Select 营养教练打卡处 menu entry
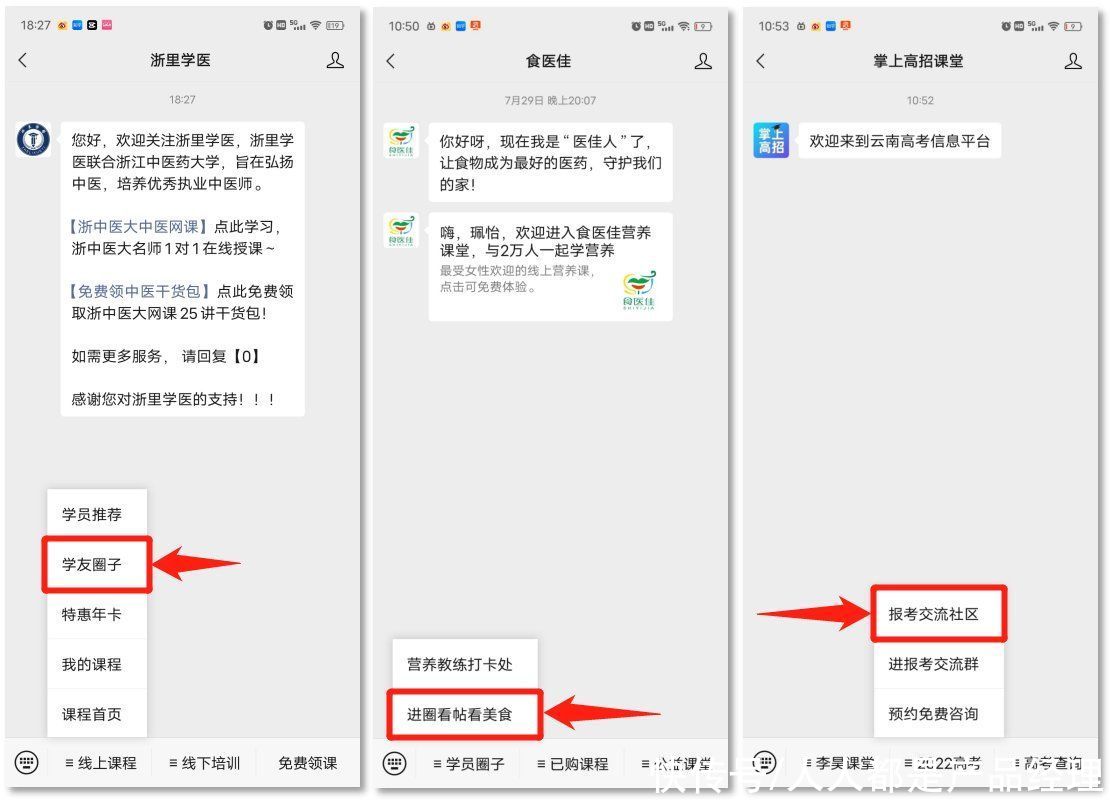The height and width of the screenshot is (800, 1110). pos(465,664)
